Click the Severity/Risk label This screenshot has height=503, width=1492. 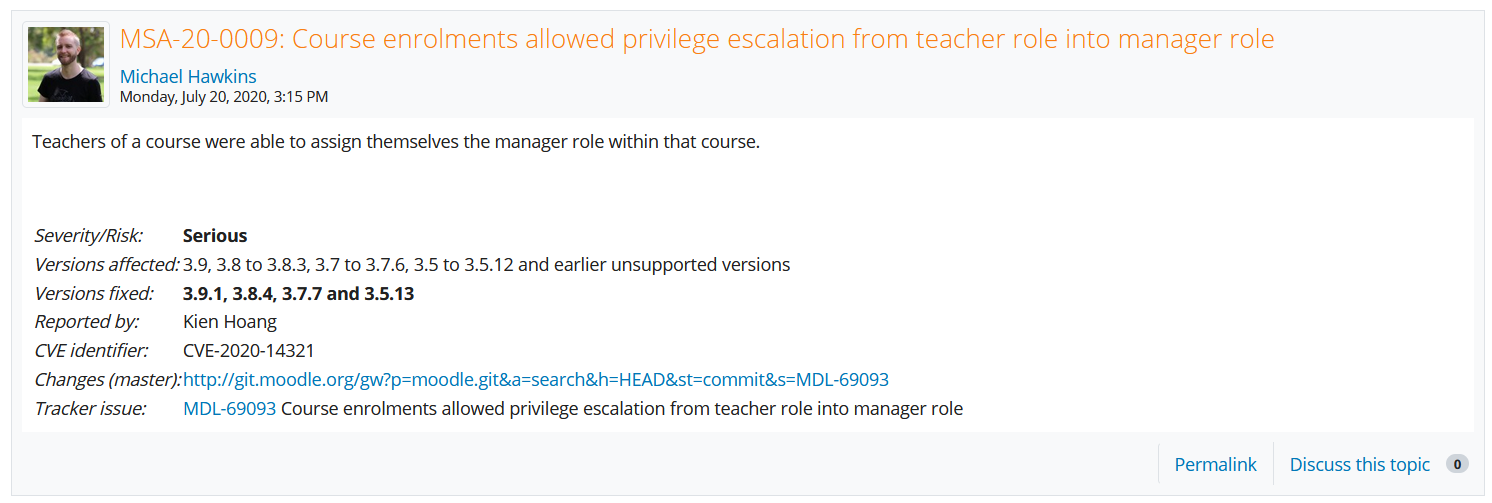(89, 236)
